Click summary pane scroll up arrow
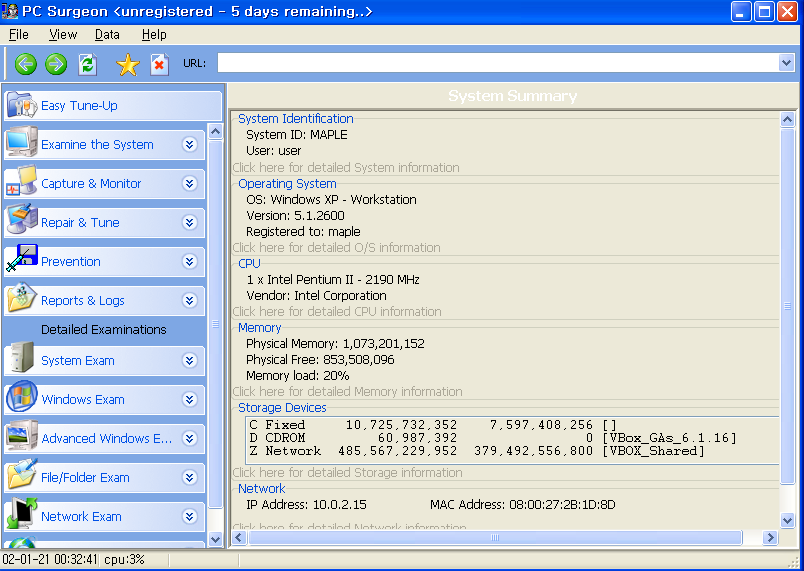 click(x=787, y=119)
